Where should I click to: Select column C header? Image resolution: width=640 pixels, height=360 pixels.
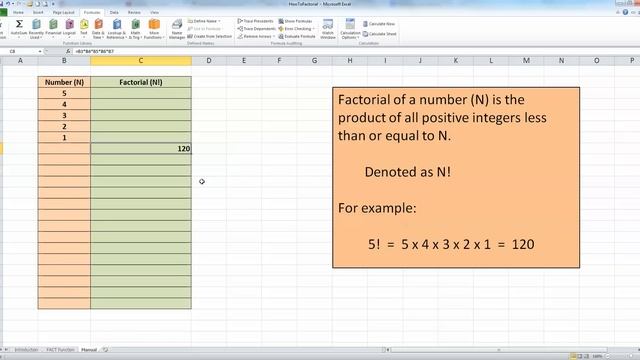(141, 61)
